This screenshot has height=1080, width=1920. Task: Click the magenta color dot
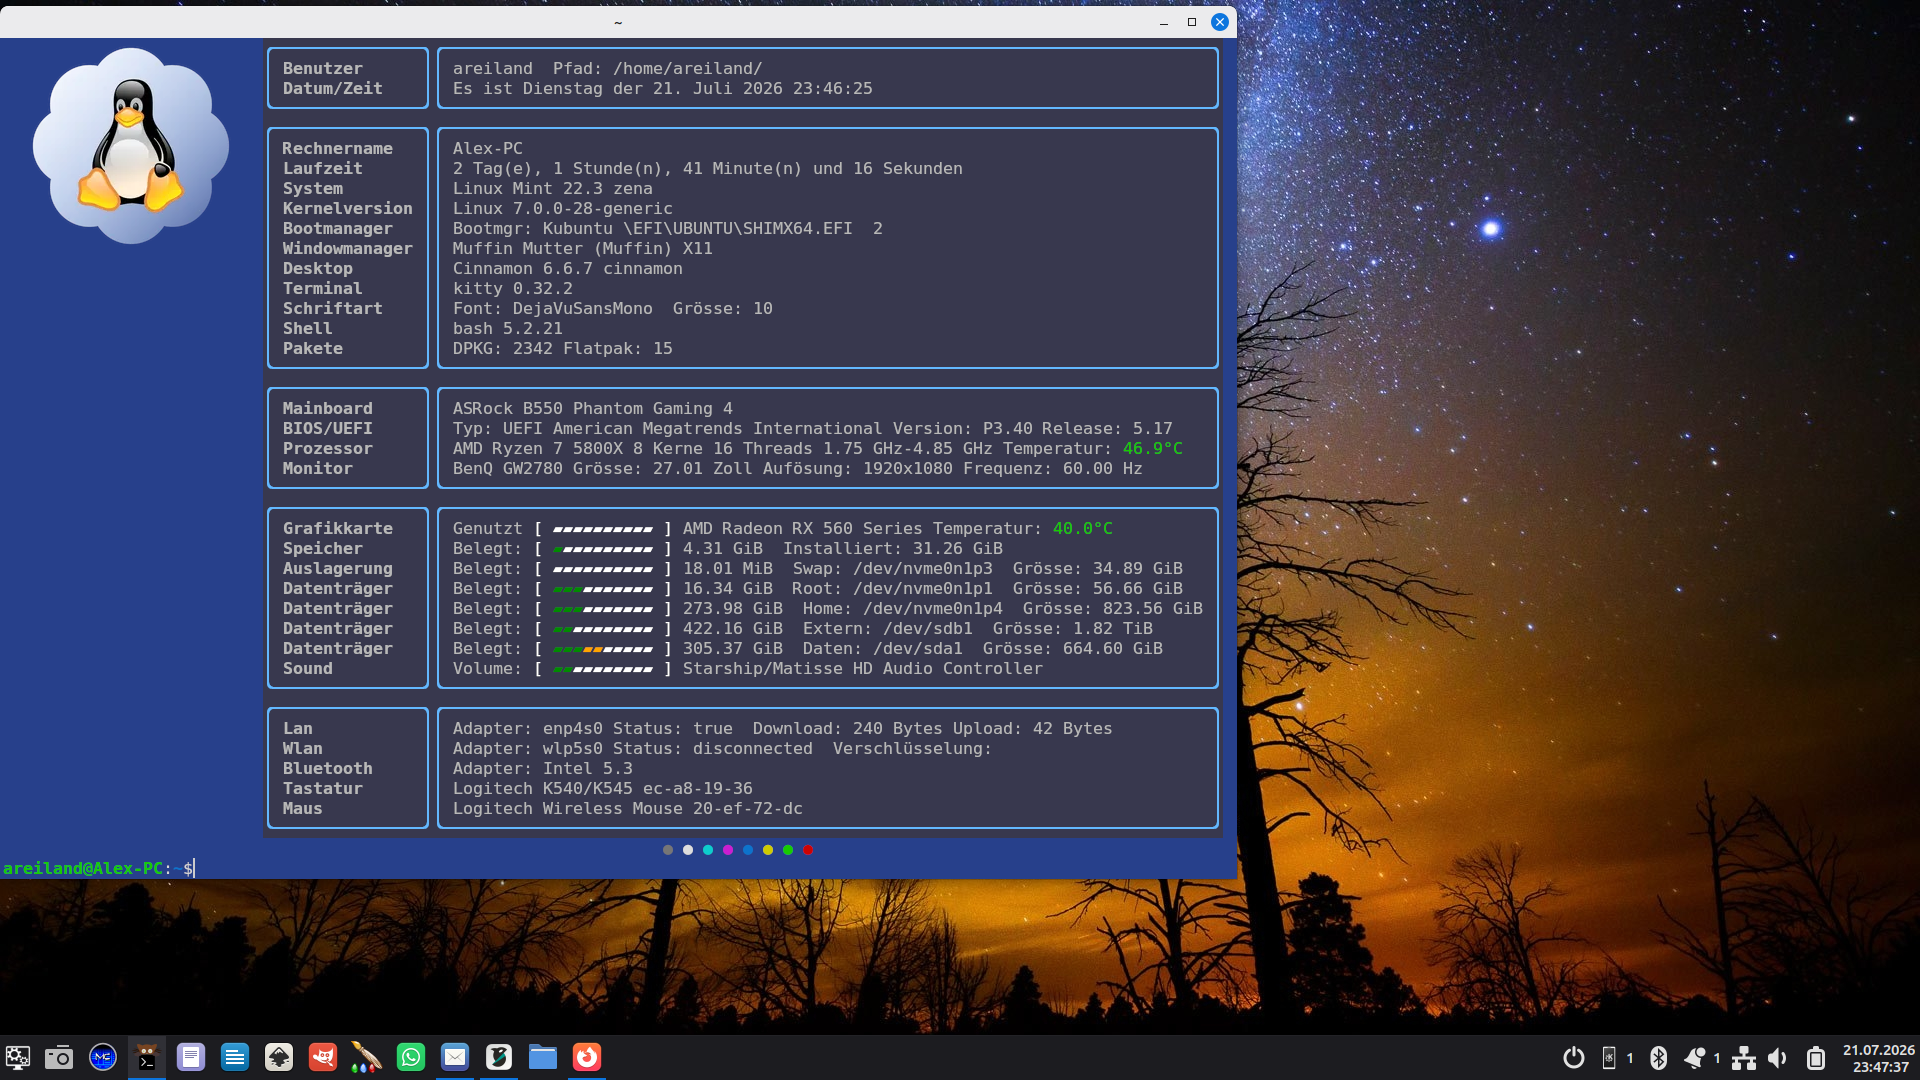(728, 850)
